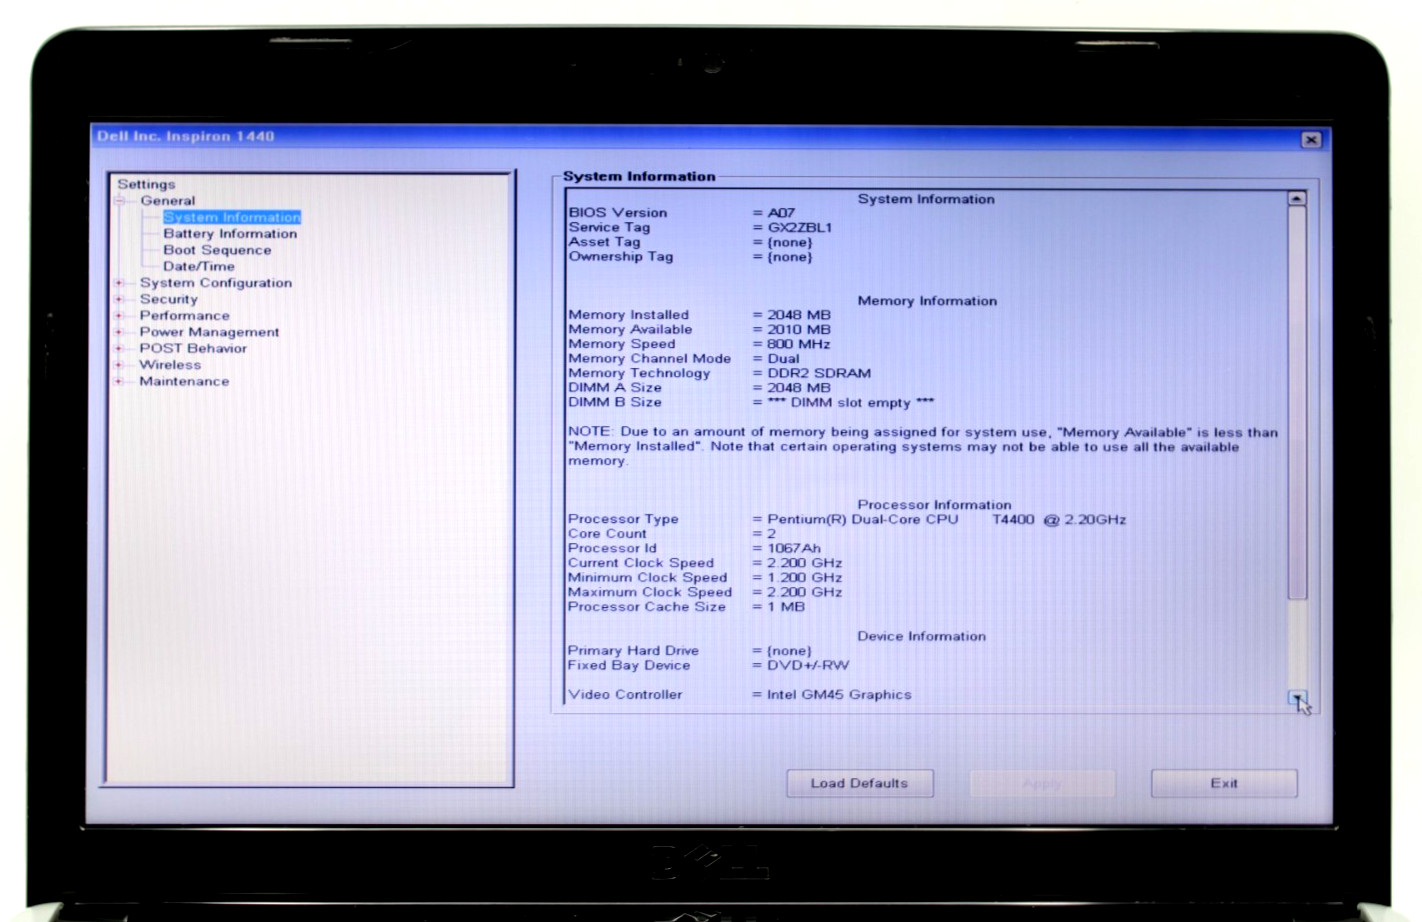The height and width of the screenshot is (922, 1422).
Task: Select Performance category label
Action: click(x=184, y=315)
